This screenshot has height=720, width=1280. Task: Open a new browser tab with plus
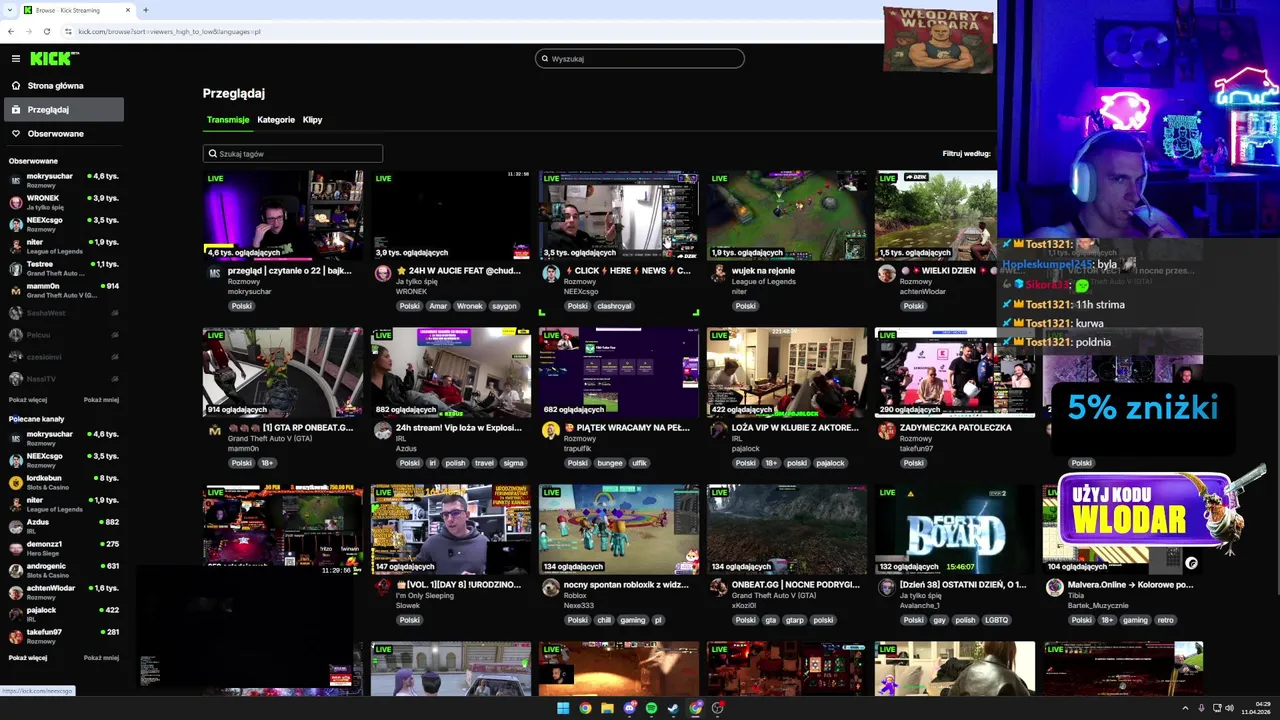point(146,10)
